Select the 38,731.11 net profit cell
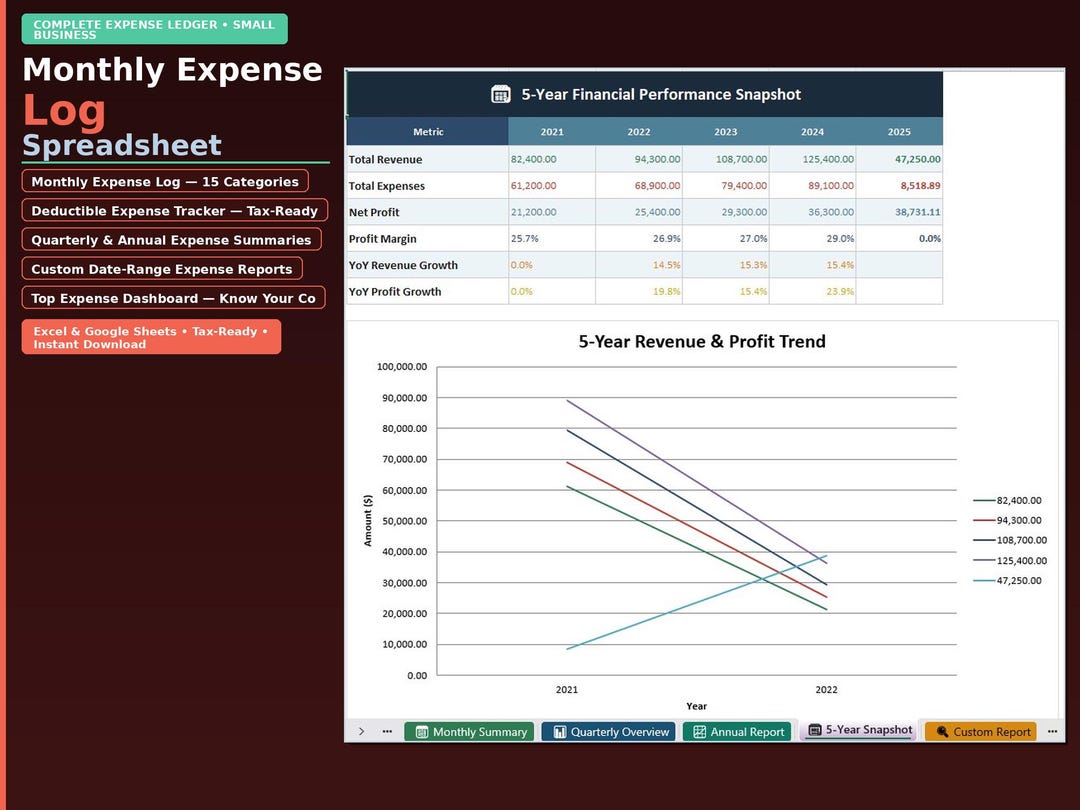This screenshot has height=810, width=1080. [899, 212]
